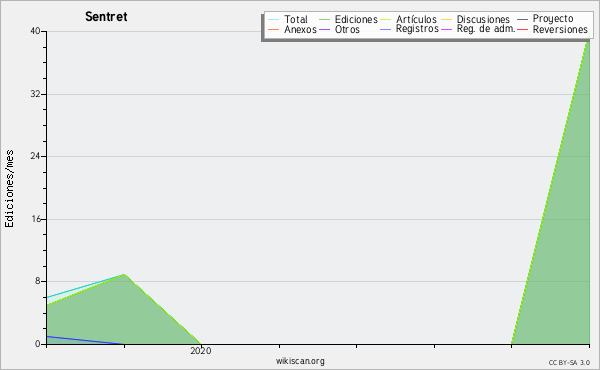600x370 pixels.
Task: Click the 'Discusiones' legend label
Action: pyautogui.click(x=483, y=19)
